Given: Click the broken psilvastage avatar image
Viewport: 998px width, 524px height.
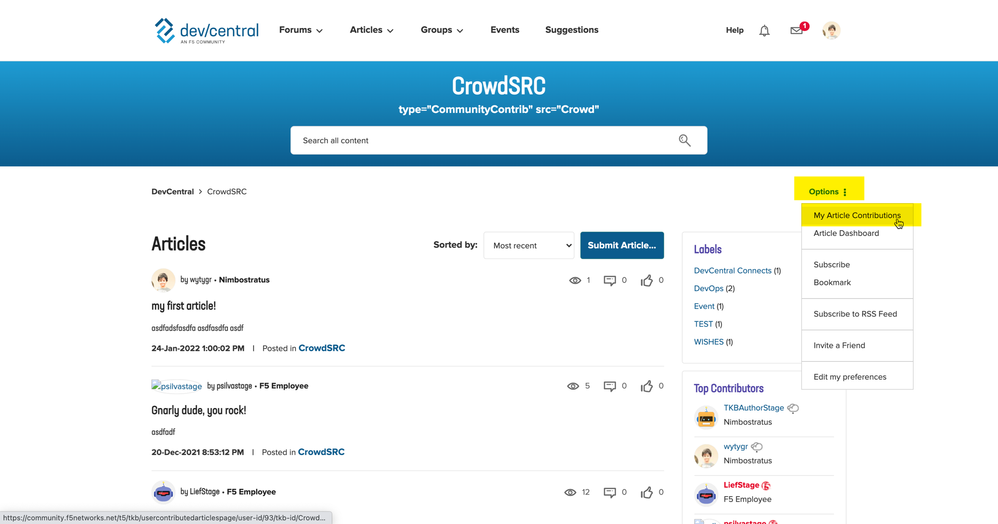Looking at the screenshot, I should pyautogui.click(x=176, y=386).
